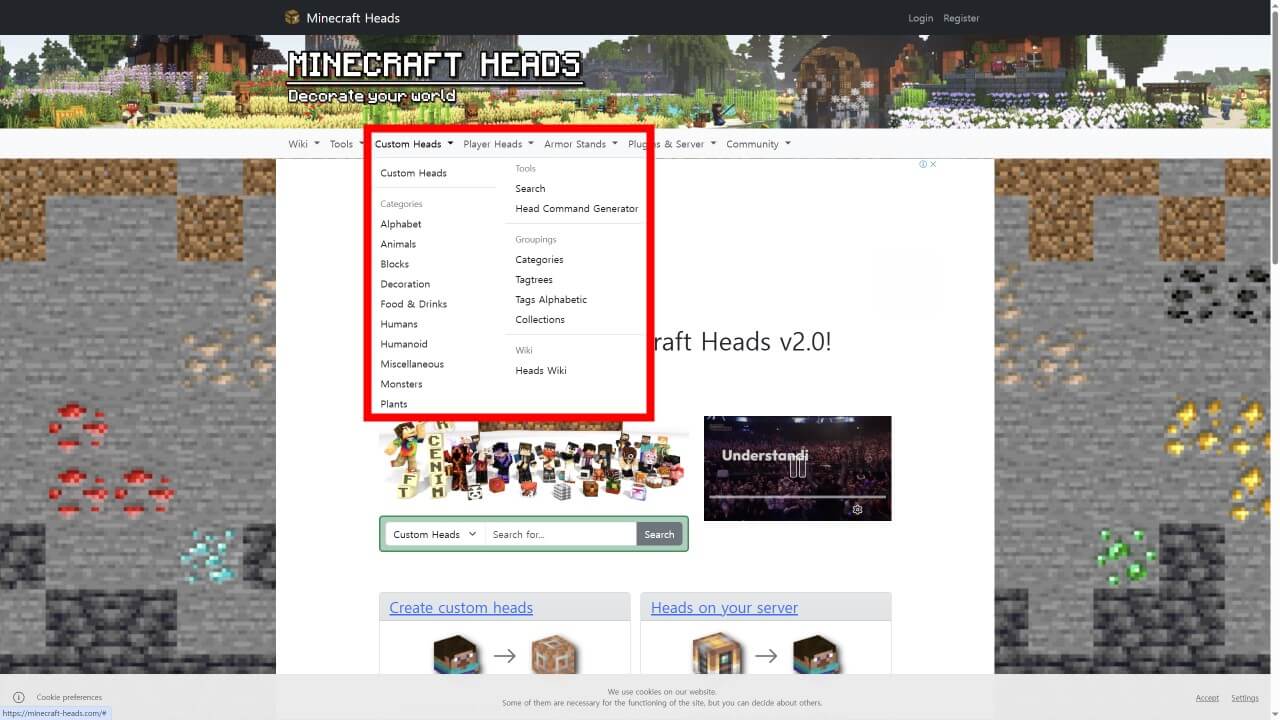Expand the Tools nav dropdown
This screenshot has height=720, width=1280.
(x=346, y=144)
